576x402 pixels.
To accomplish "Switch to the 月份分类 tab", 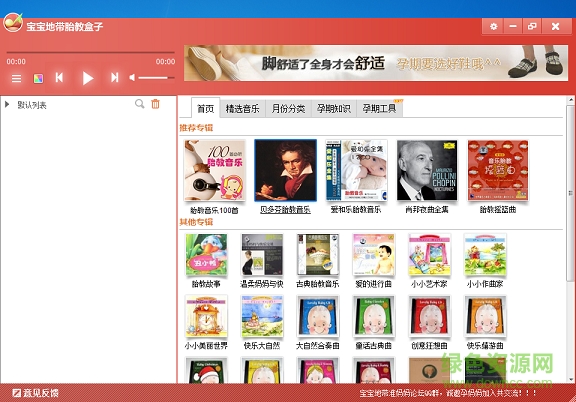I will 288,109.
